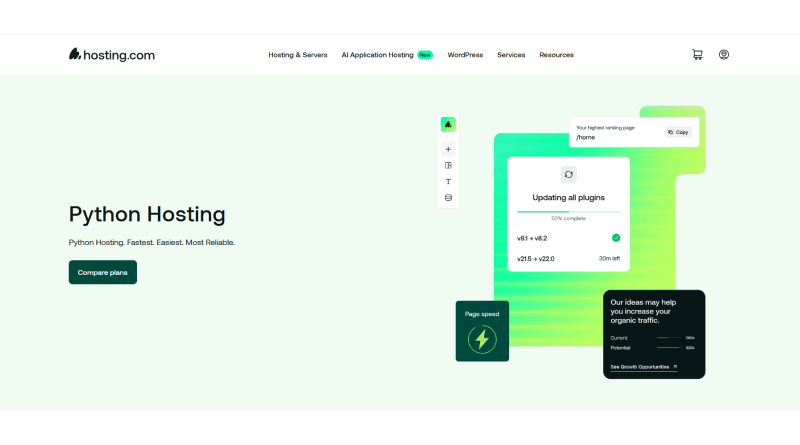Click the plus icon in illustration sidebar
Viewport: 800px width, 445px height.
pyautogui.click(x=448, y=150)
